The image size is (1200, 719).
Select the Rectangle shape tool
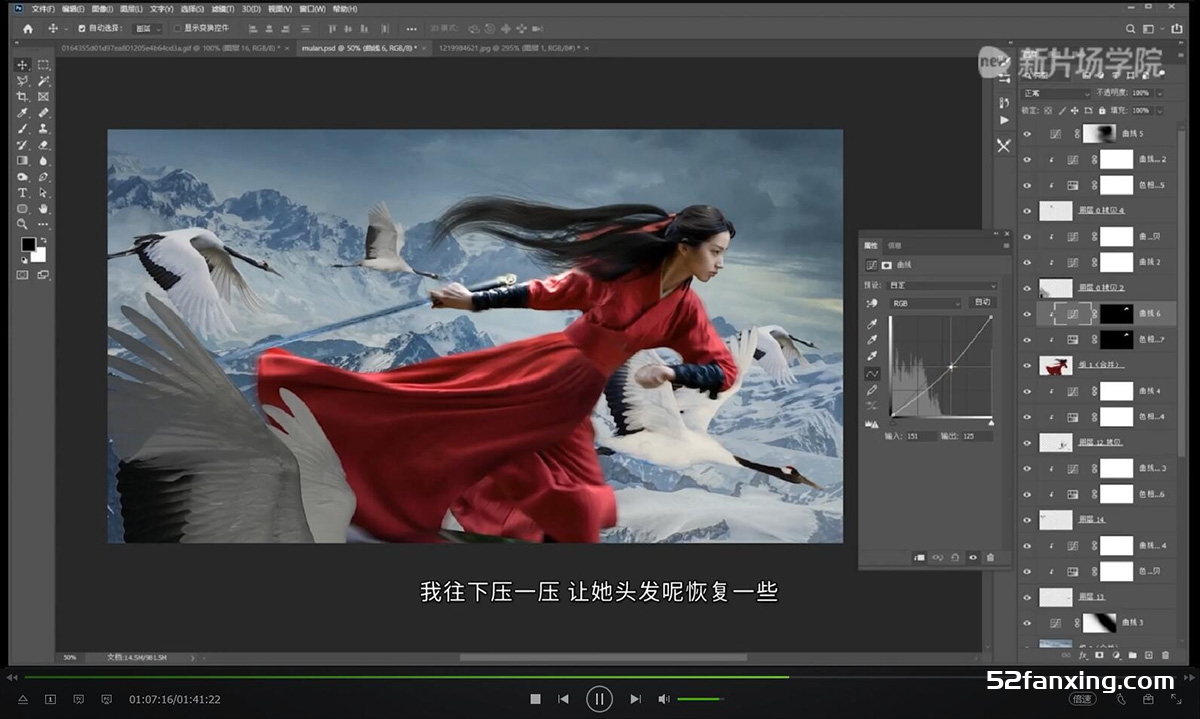22,209
